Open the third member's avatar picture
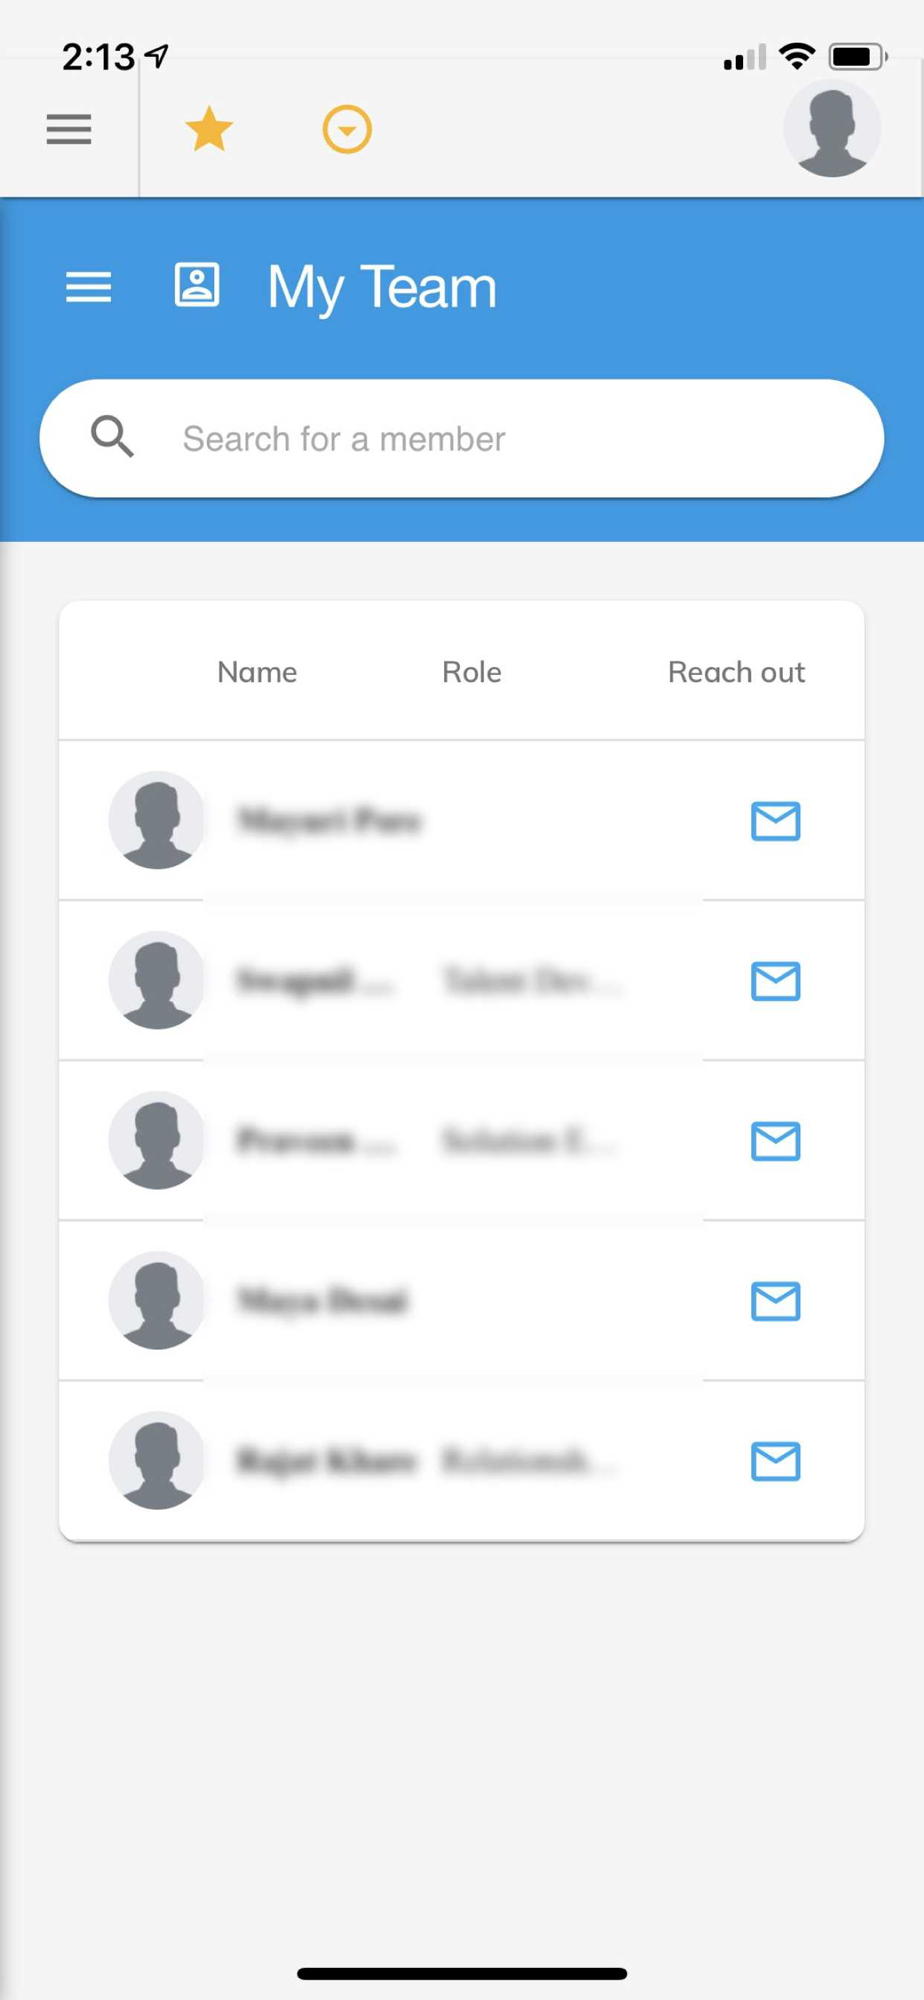This screenshot has width=924, height=2000. coord(157,1140)
